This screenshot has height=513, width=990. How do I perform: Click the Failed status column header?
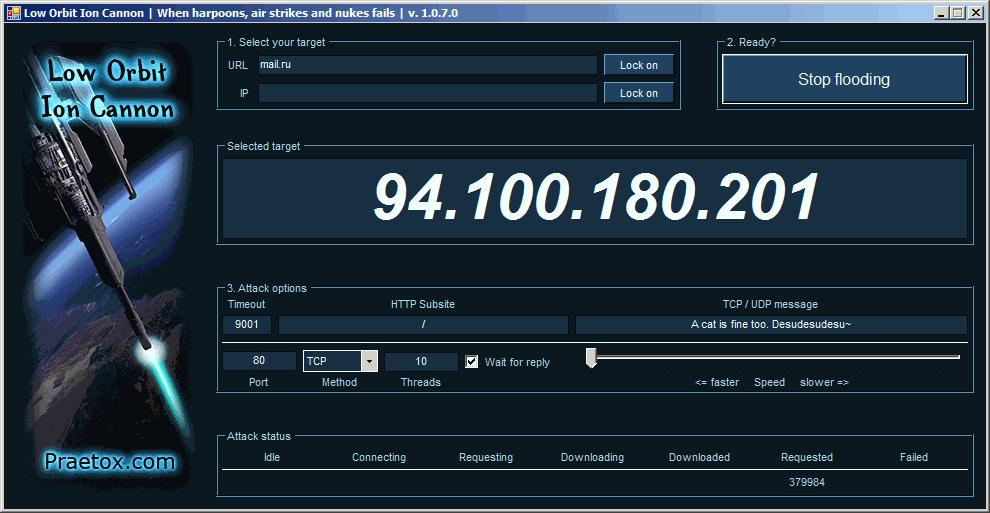point(914,457)
